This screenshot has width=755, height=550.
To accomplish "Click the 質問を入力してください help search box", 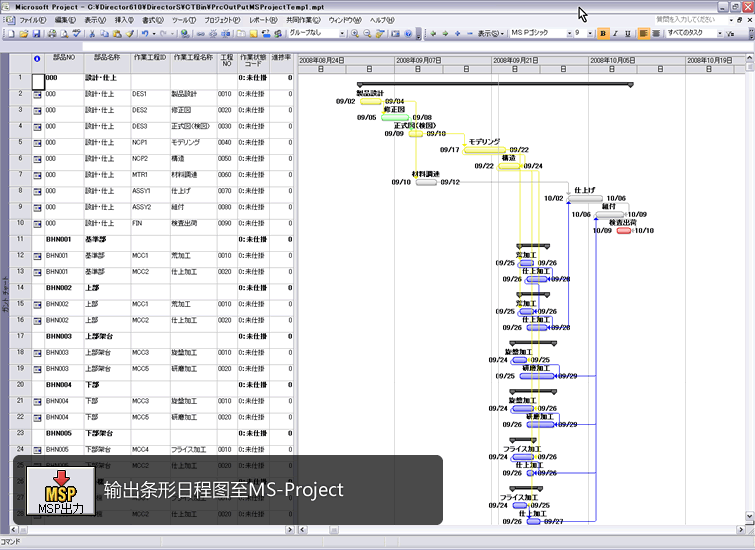I will [690, 20].
